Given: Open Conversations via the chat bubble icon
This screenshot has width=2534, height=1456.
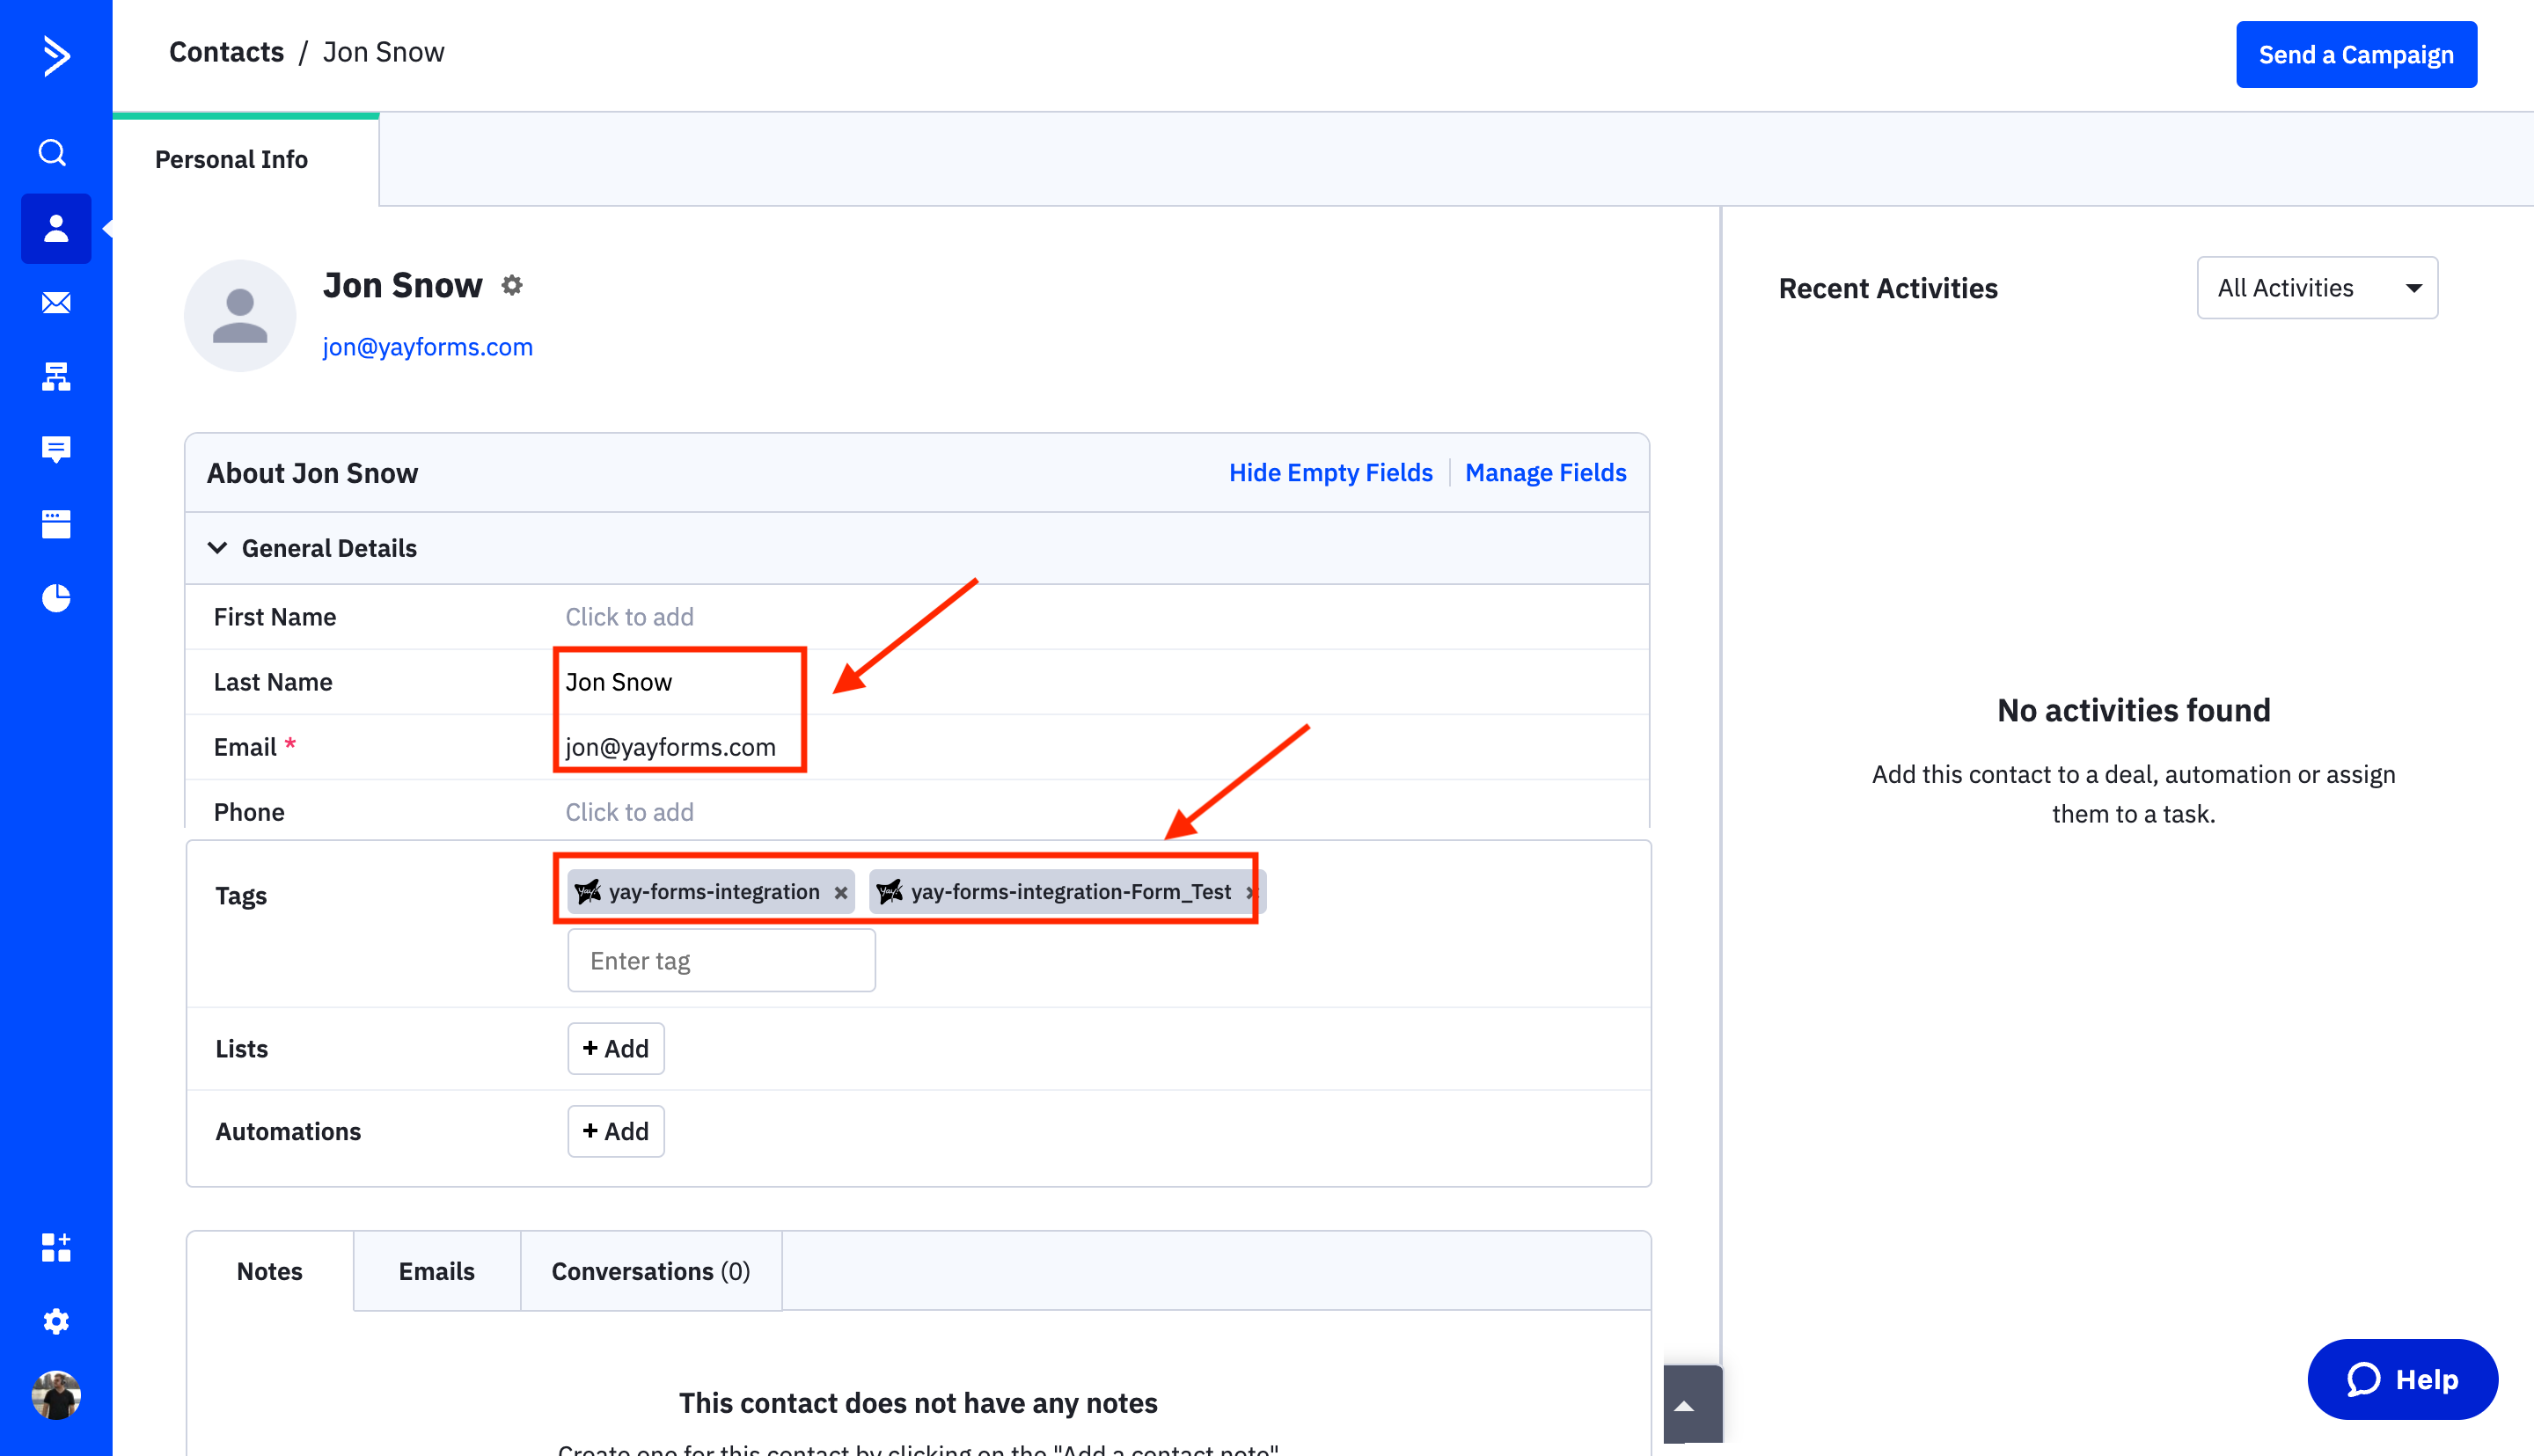Looking at the screenshot, I should (55, 449).
